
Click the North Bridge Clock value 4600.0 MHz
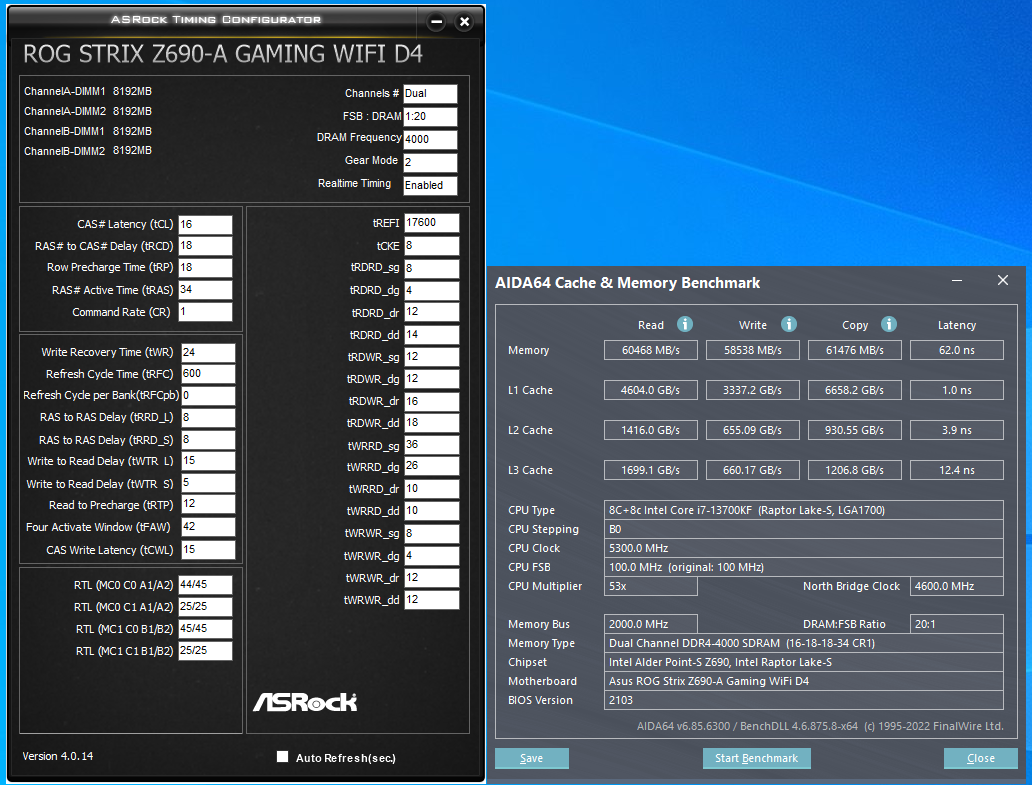coord(957,586)
